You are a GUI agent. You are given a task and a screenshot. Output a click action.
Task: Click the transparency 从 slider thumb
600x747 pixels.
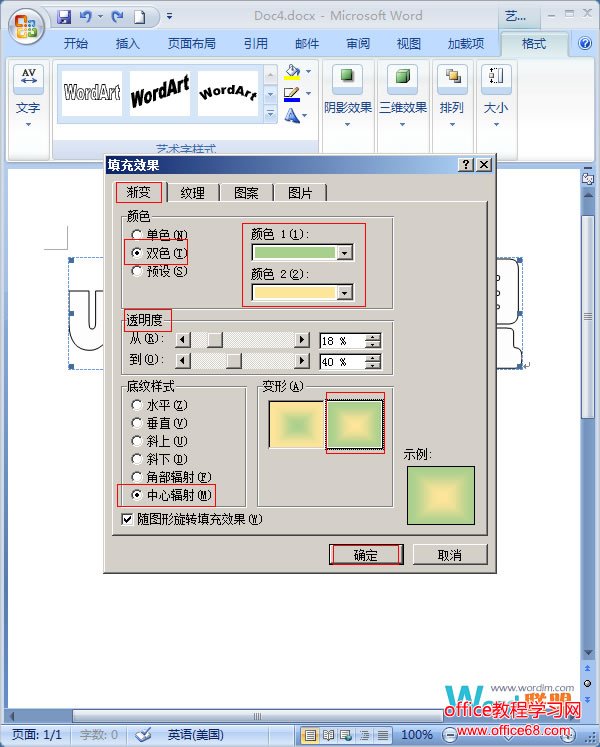(x=215, y=340)
